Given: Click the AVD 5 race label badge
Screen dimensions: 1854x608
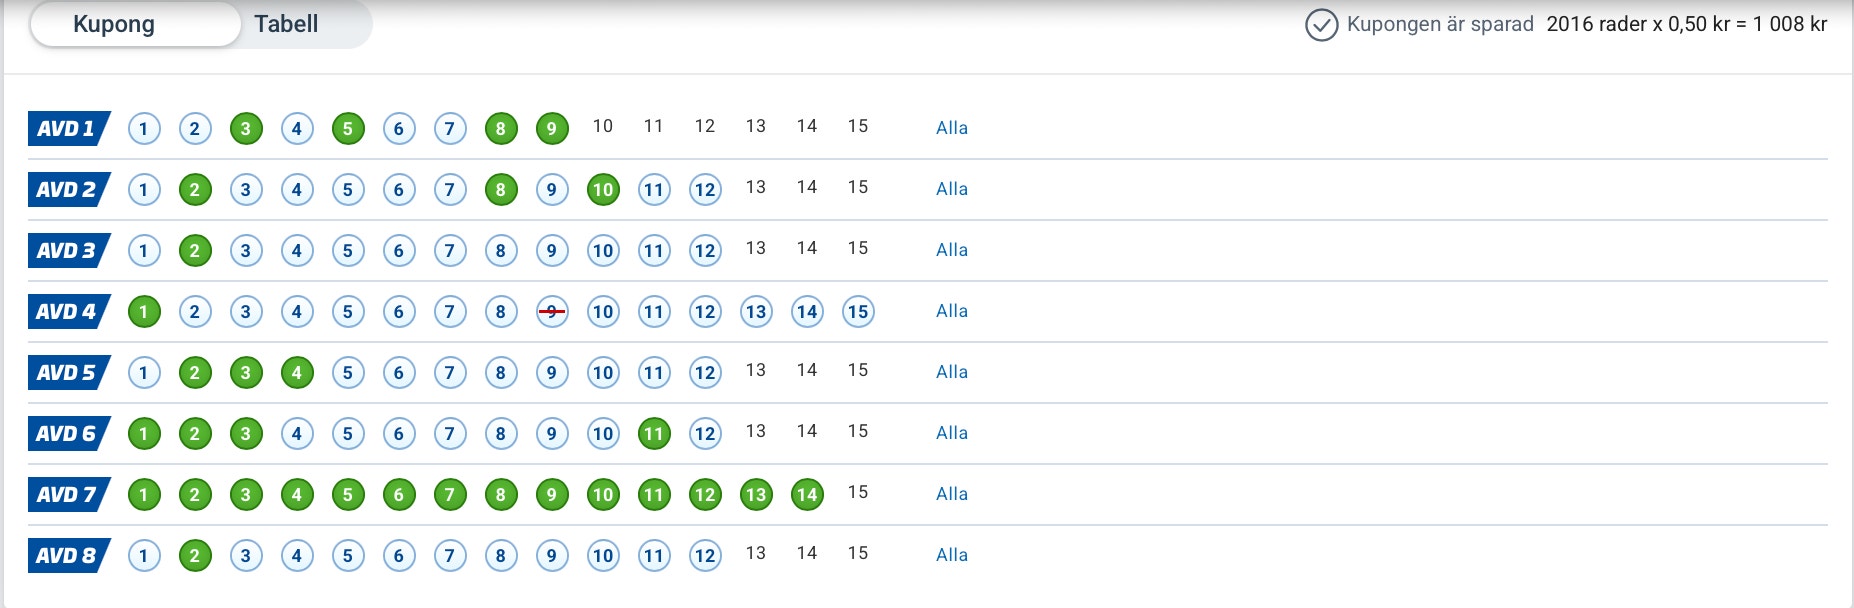Looking at the screenshot, I should pyautogui.click(x=69, y=372).
